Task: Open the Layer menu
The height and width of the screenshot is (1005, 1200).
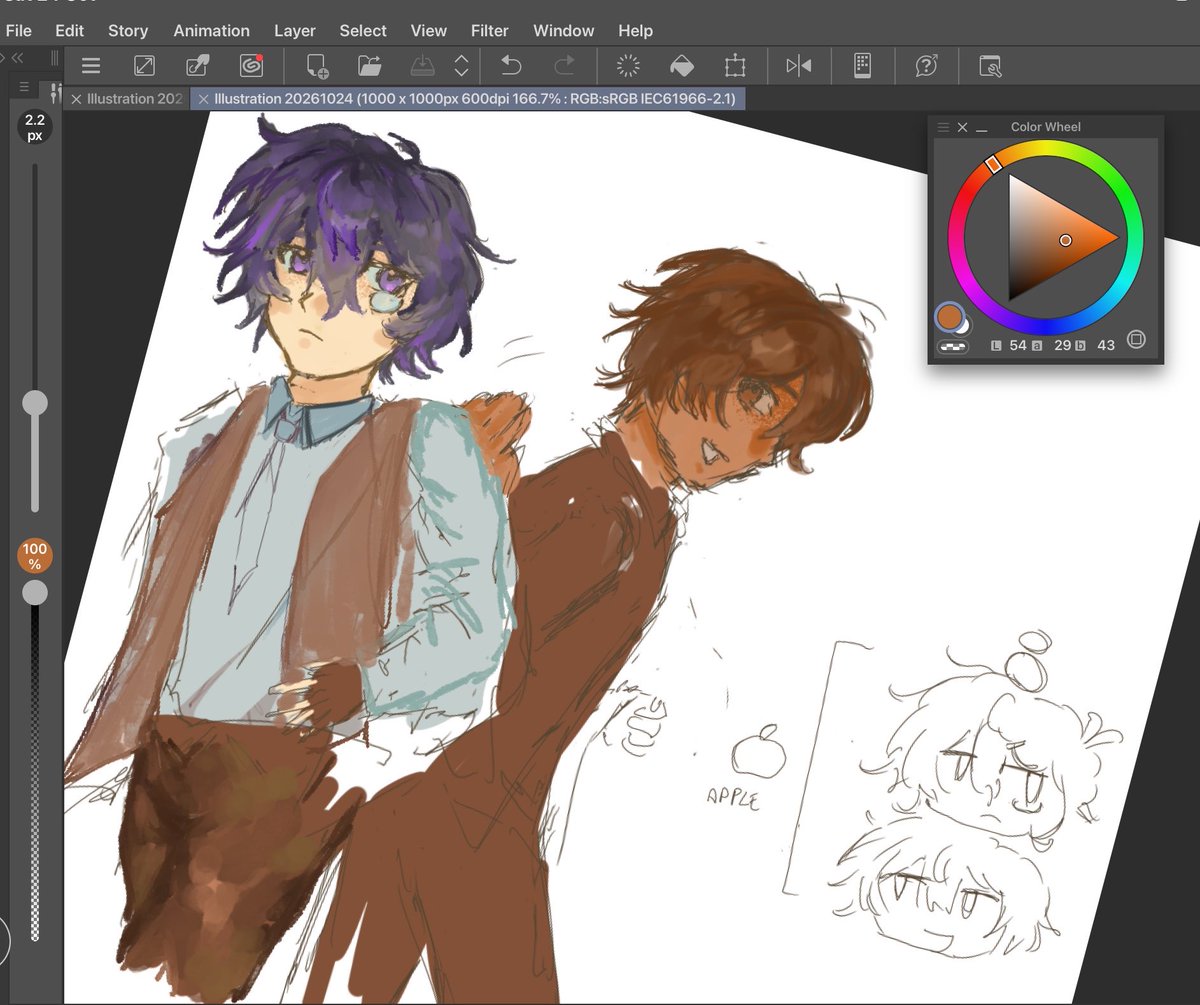Action: coord(295,31)
